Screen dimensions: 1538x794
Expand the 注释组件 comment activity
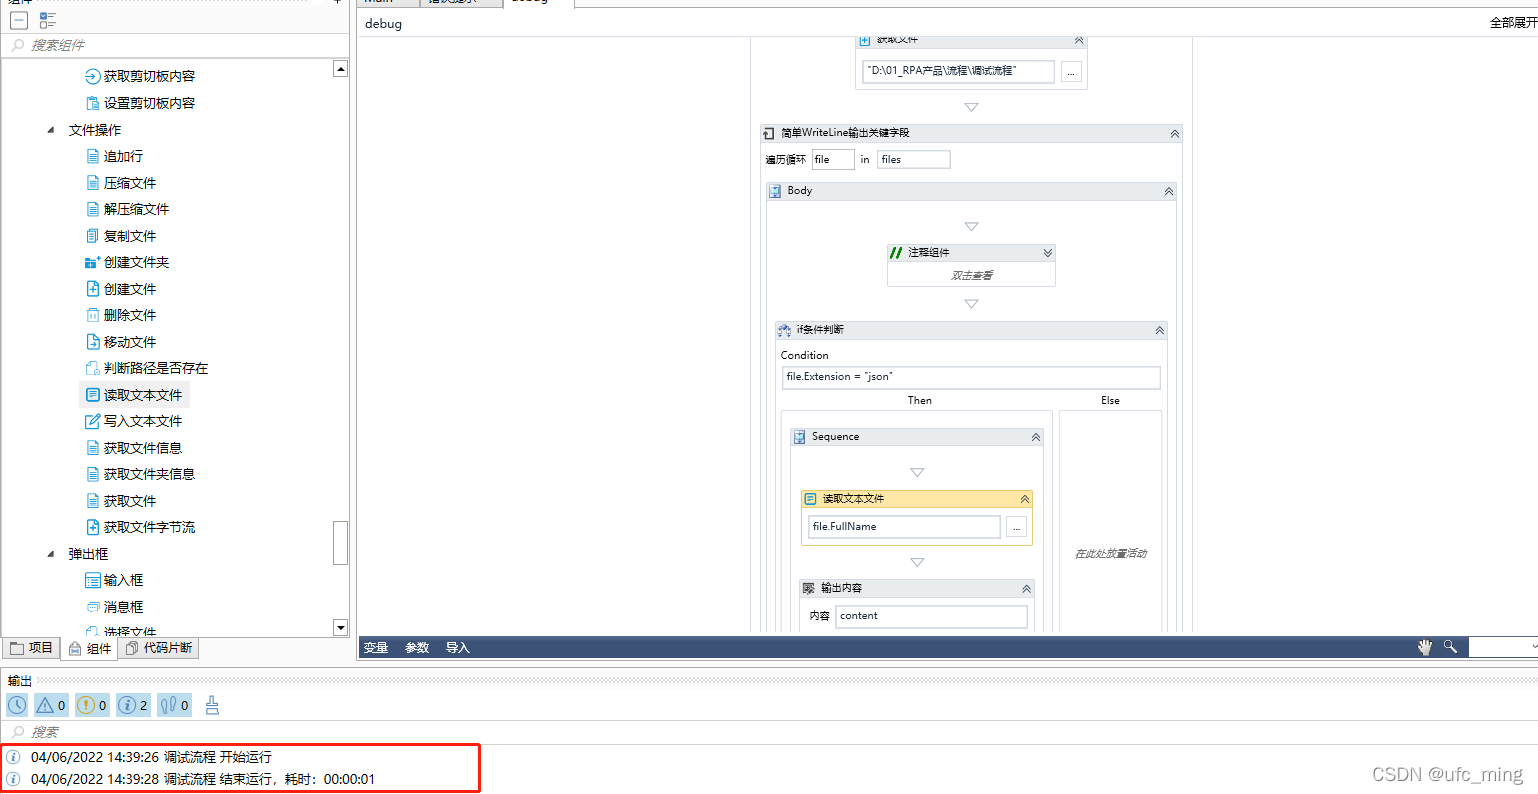[x=1047, y=253]
